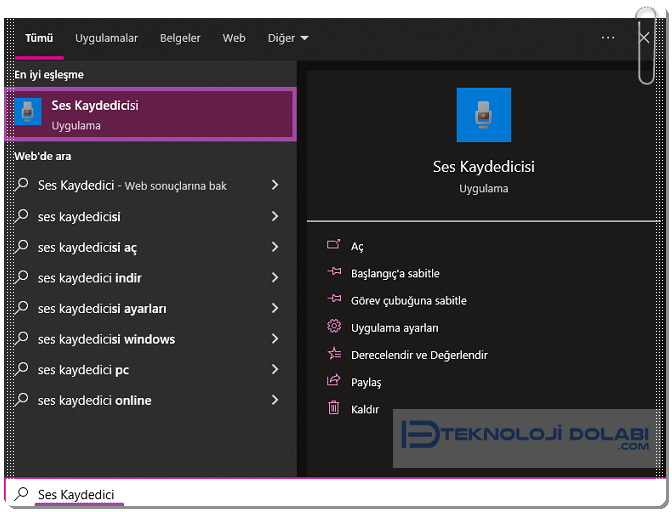Viewport: 672px width, 512px height.
Task: Close the search panel with the X
Action: 644,38
